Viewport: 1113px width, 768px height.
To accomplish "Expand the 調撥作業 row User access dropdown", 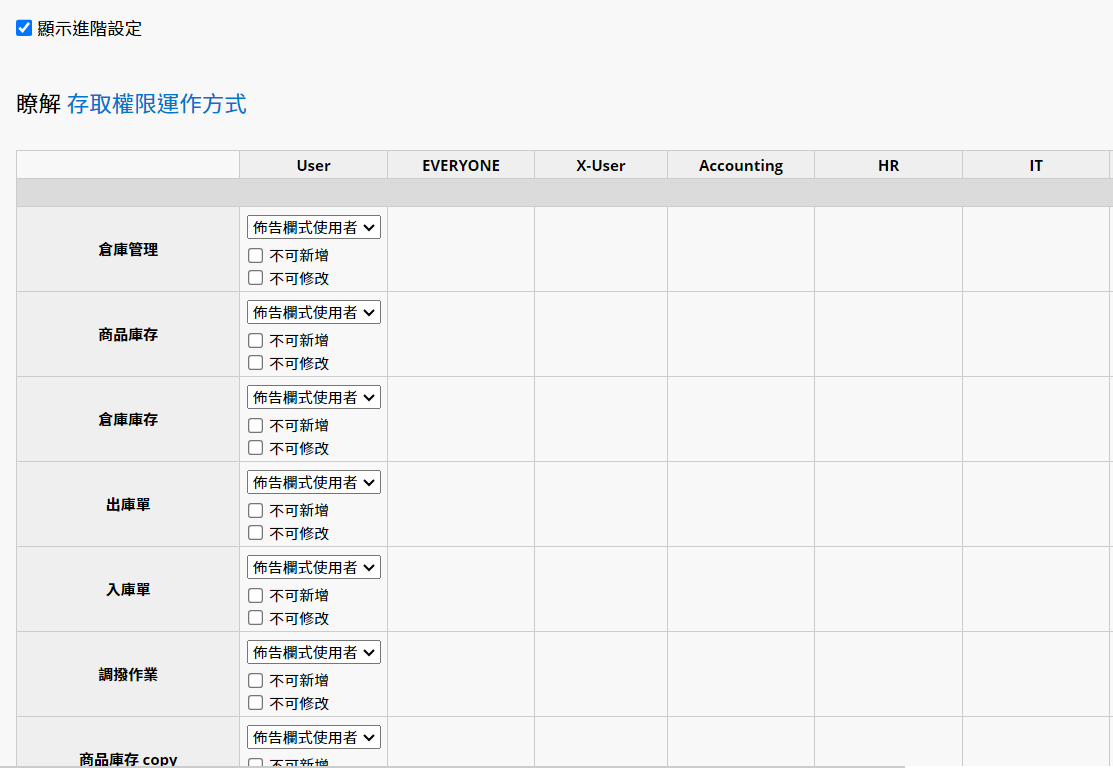I will click(314, 652).
